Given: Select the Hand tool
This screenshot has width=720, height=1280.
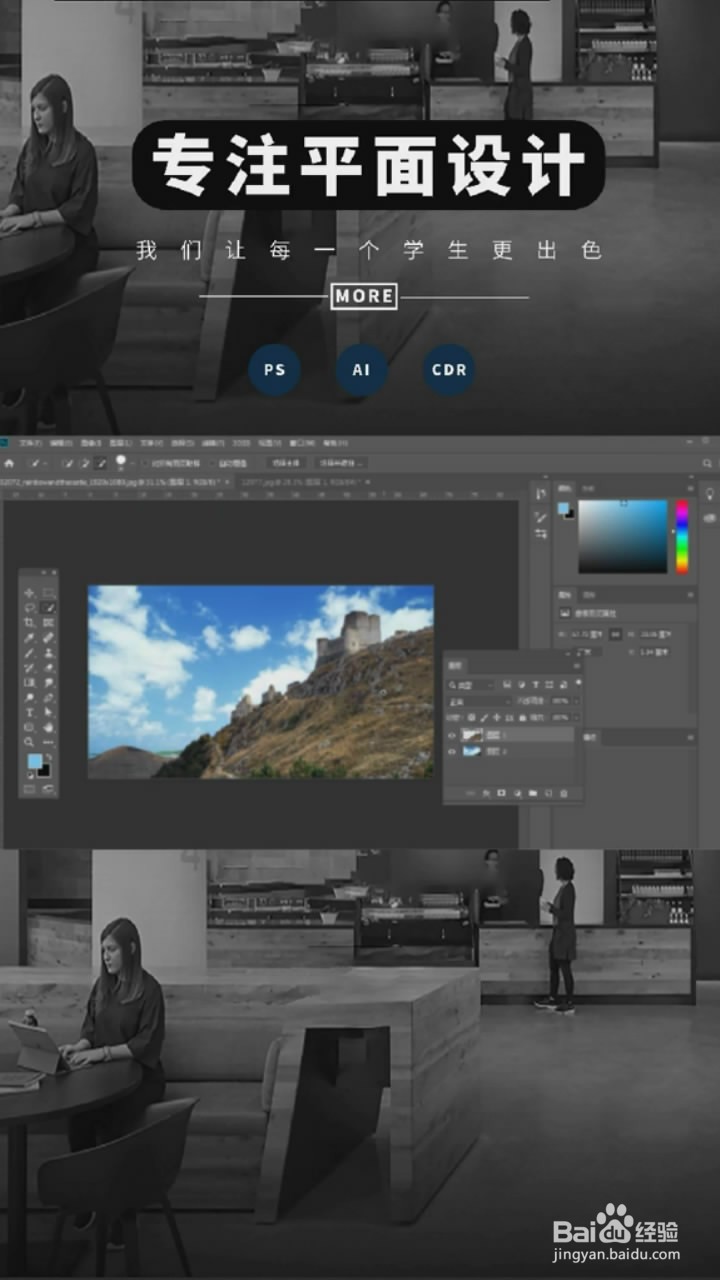Looking at the screenshot, I should (49, 727).
